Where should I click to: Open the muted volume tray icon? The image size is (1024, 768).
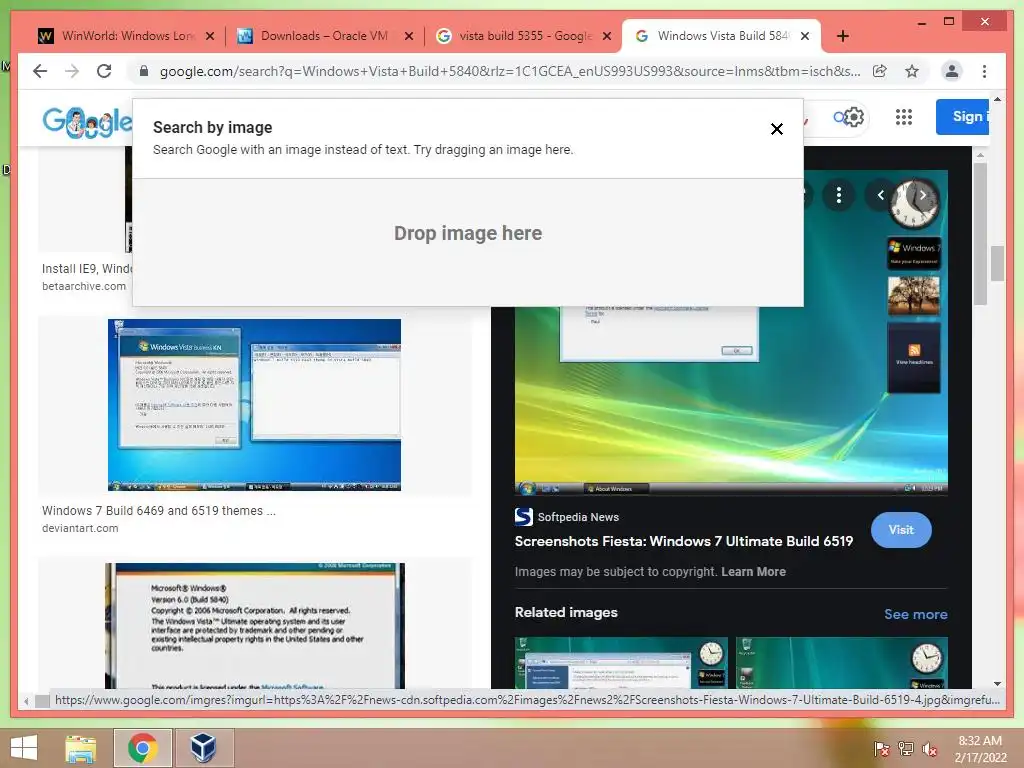click(930, 748)
